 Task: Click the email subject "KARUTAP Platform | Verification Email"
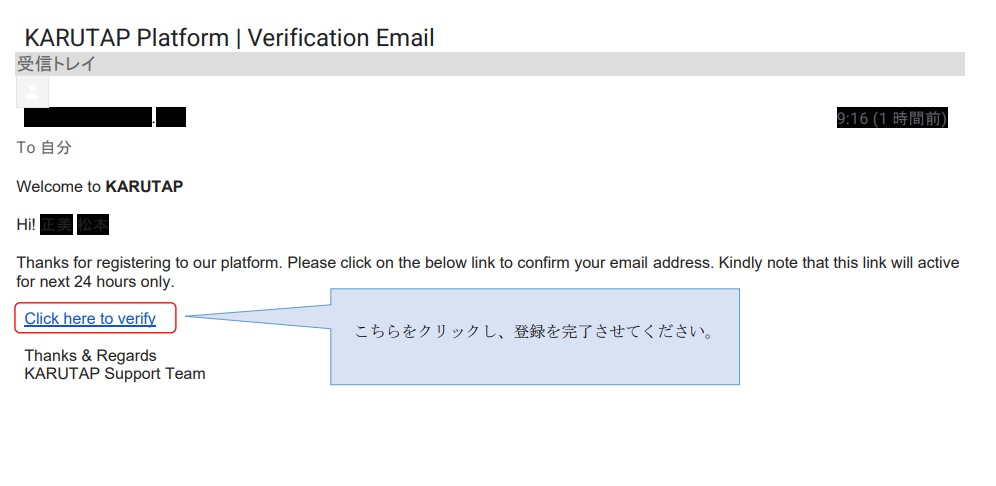229,38
